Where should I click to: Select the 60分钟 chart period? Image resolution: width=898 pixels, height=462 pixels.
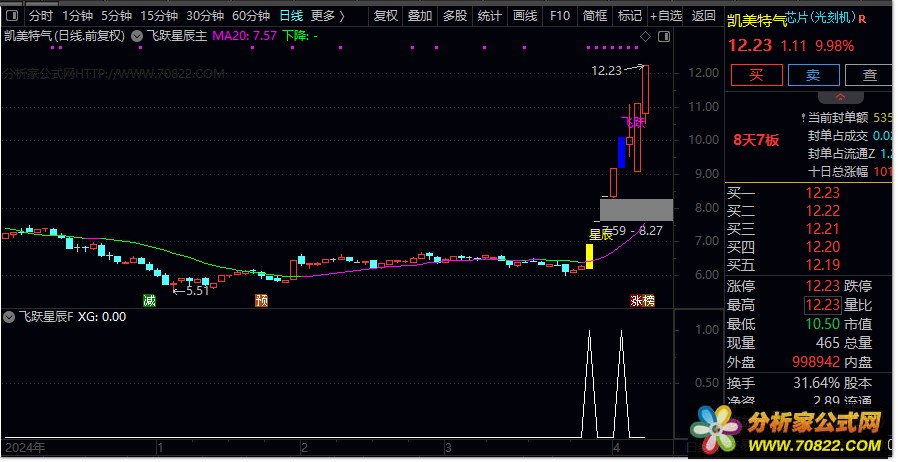click(251, 15)
